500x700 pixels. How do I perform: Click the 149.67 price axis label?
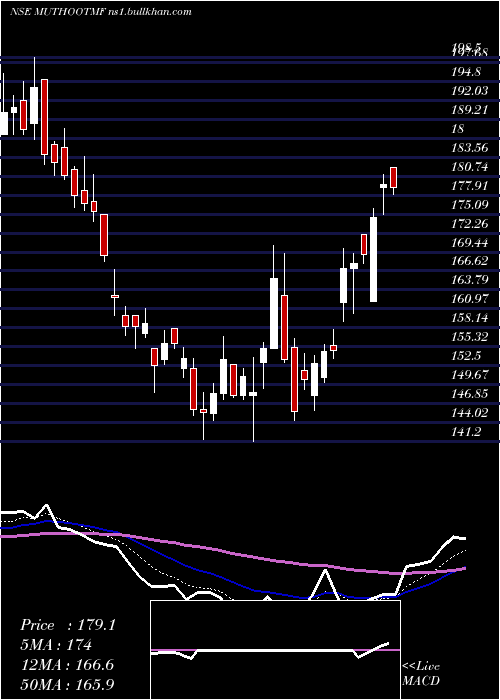click(x=470, y=375)
